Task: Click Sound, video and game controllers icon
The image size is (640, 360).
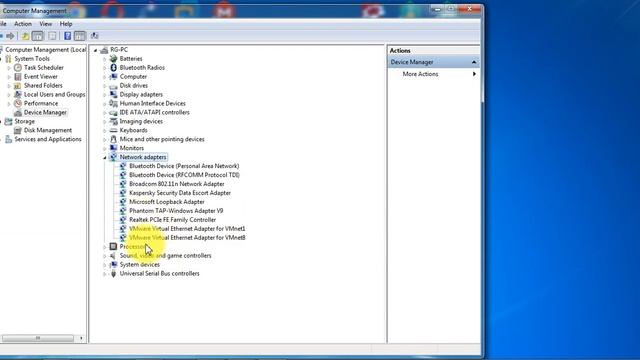Action: tap(113, 256)
